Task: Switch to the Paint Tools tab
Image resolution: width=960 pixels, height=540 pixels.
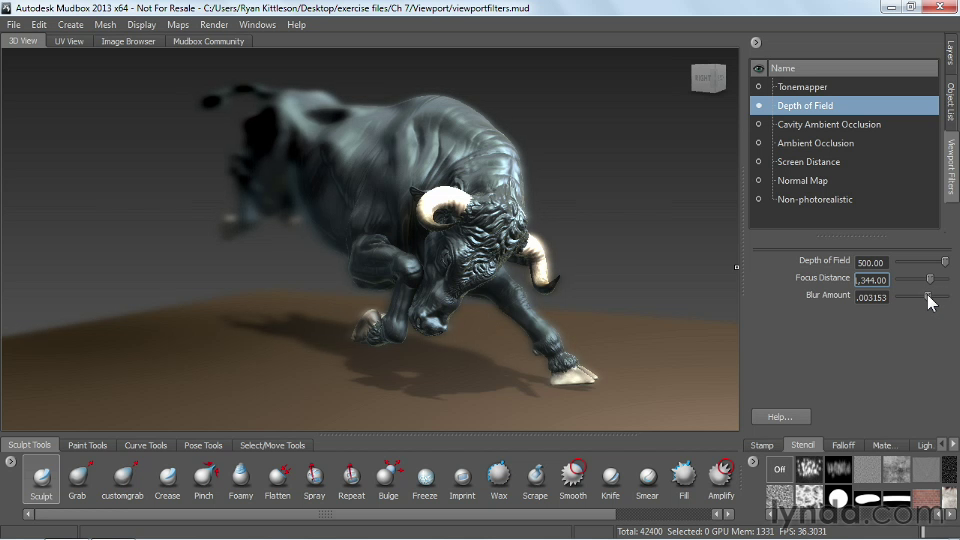Action: (87, 445)
